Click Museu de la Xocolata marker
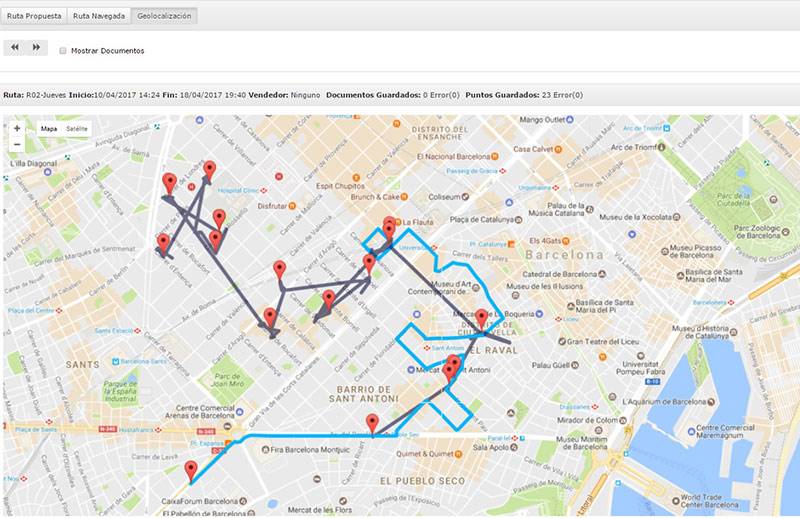Image resolution: width=800 pixels, height=518 pixels. [x=677, y=217]
